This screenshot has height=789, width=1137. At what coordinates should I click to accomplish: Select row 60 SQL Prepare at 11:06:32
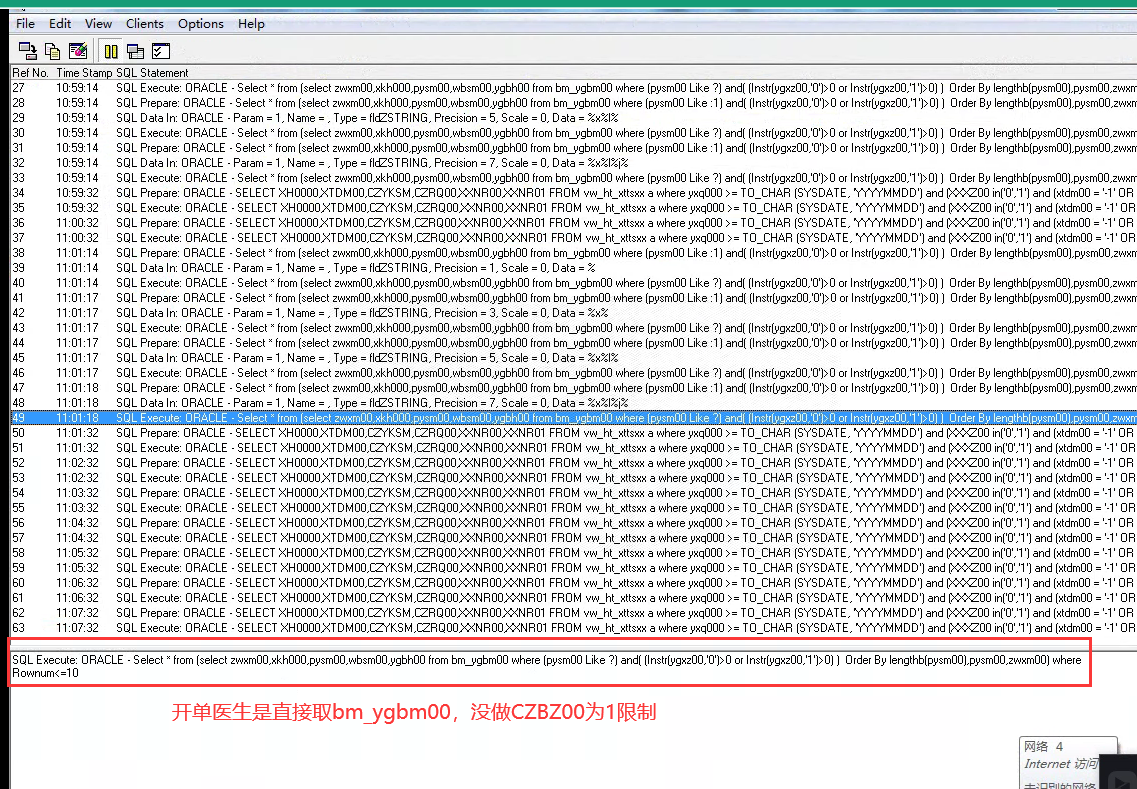click(574, 582)
